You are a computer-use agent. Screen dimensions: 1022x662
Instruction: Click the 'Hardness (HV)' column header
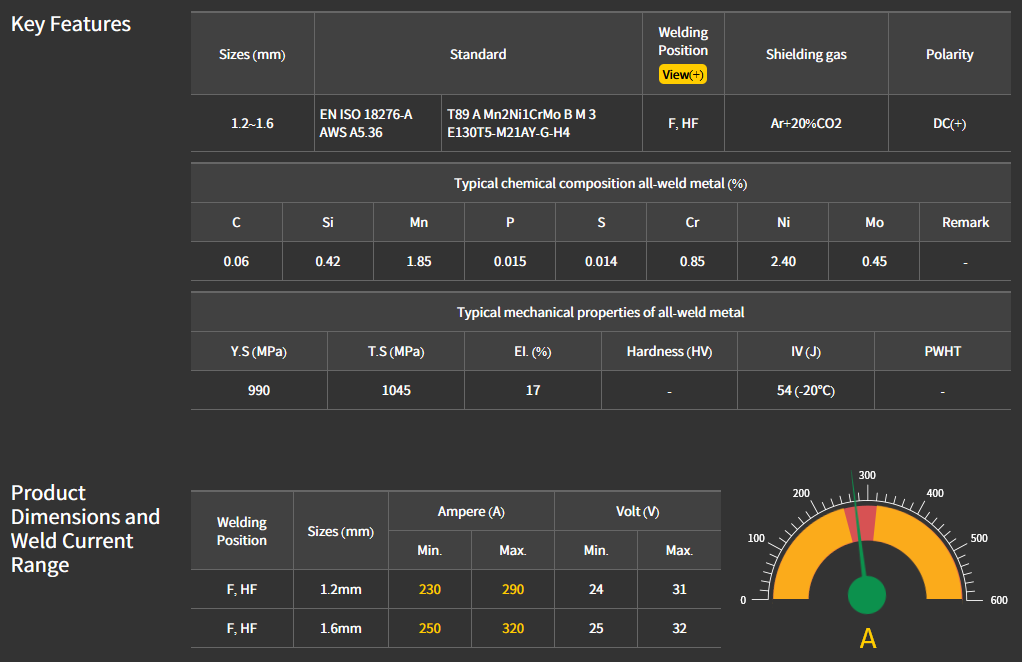pyautogui.click(x=669, y=351)
